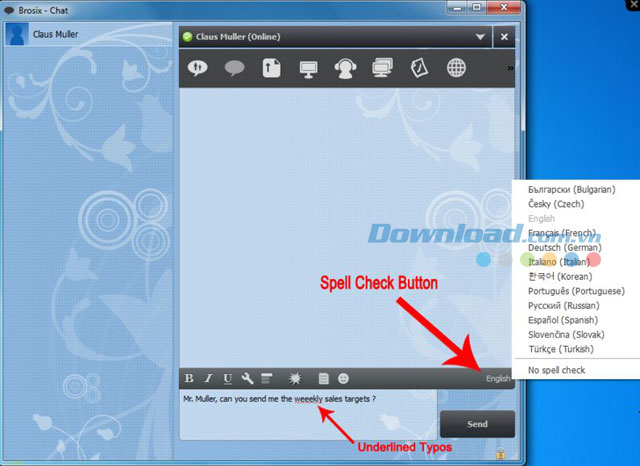Choose Korean spell check language

click(560, 276)
